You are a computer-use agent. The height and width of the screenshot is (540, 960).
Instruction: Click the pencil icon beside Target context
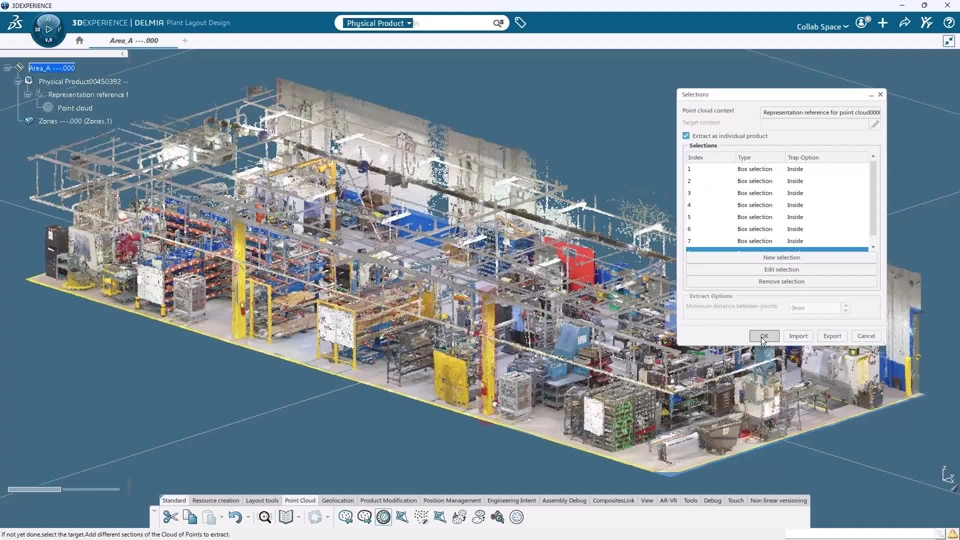875,124
